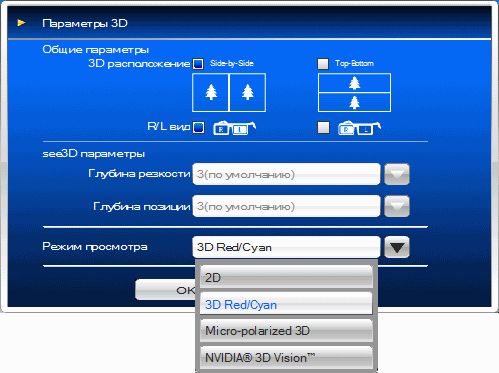Click the Режим просмотра label

[95, 247]
